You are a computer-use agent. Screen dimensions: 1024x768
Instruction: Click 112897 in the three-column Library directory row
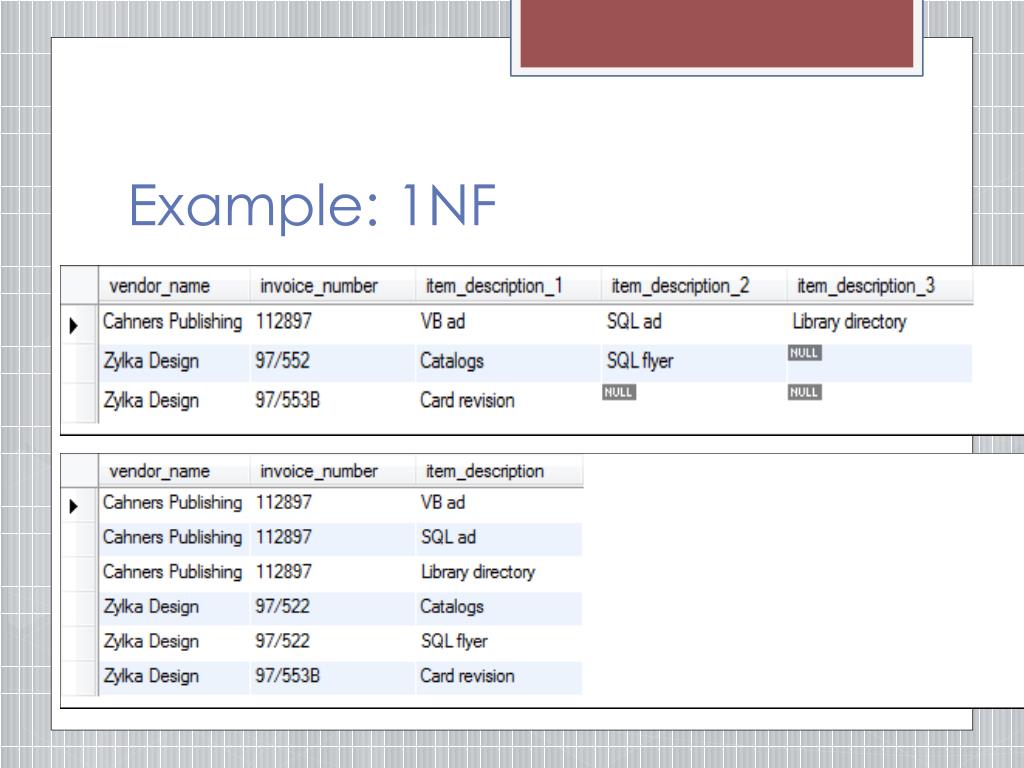tap(283, 571)
